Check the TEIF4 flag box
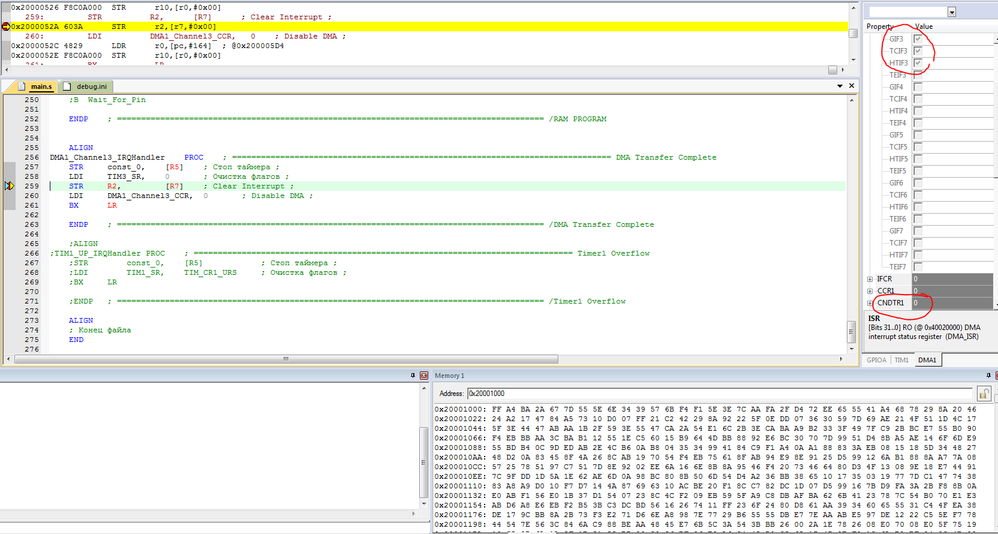The height and width of the screenshot is (534, 998). coord(918,123)
